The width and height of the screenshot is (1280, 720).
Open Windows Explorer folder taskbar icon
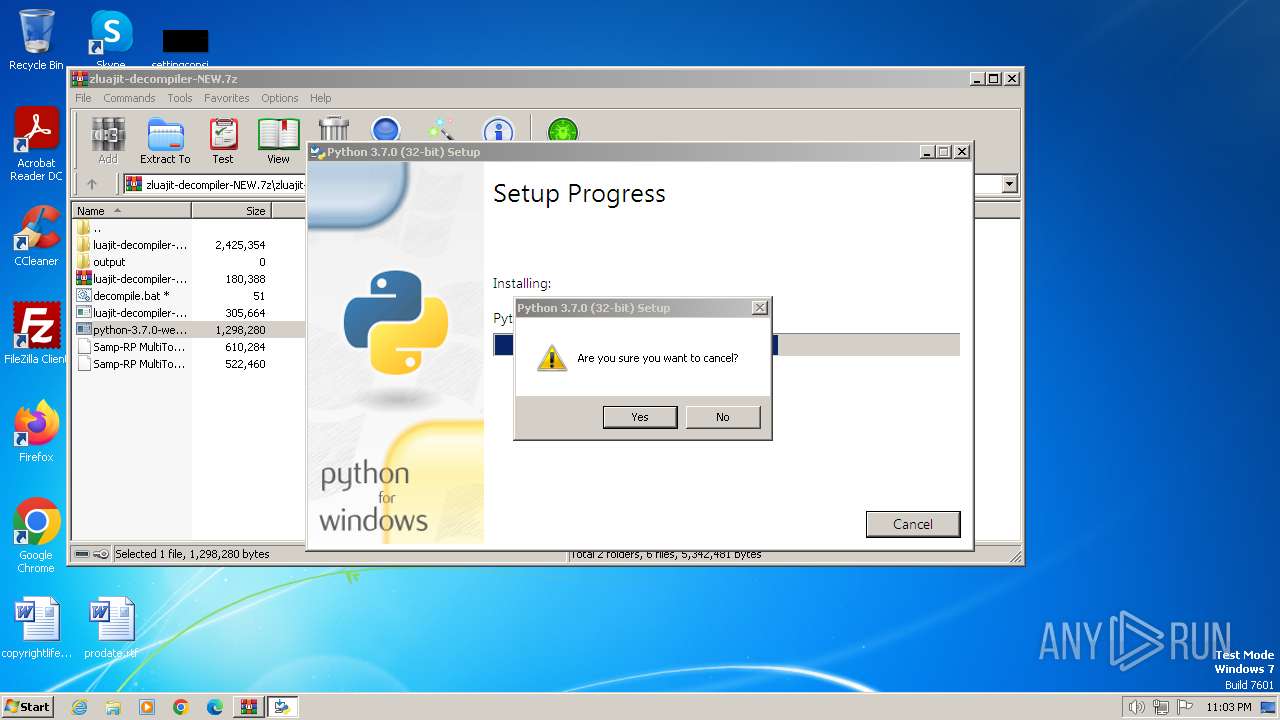click(x=113, y=707)
